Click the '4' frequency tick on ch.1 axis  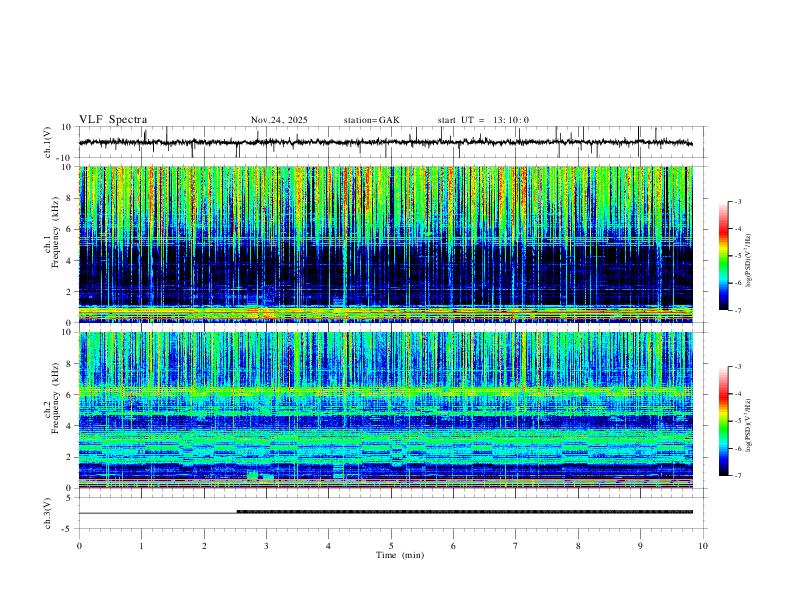click(x=70, y=261)
